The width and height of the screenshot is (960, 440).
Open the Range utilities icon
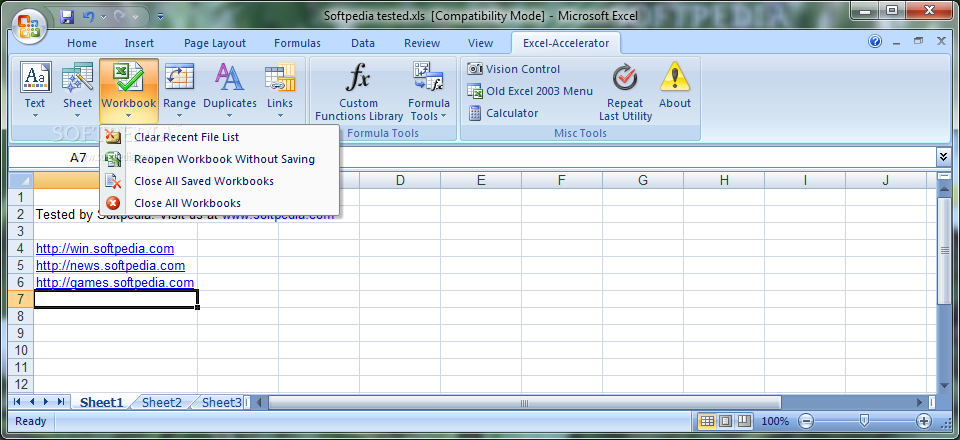pos(179,77)
